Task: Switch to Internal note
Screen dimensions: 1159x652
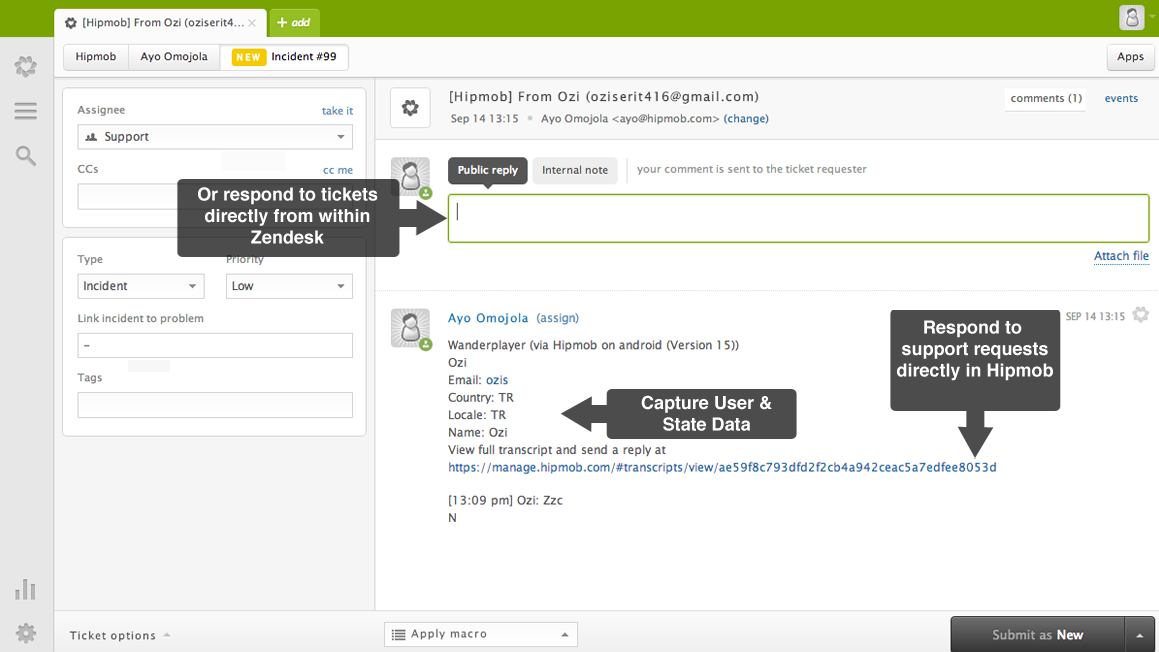Action: pos(575,170)
